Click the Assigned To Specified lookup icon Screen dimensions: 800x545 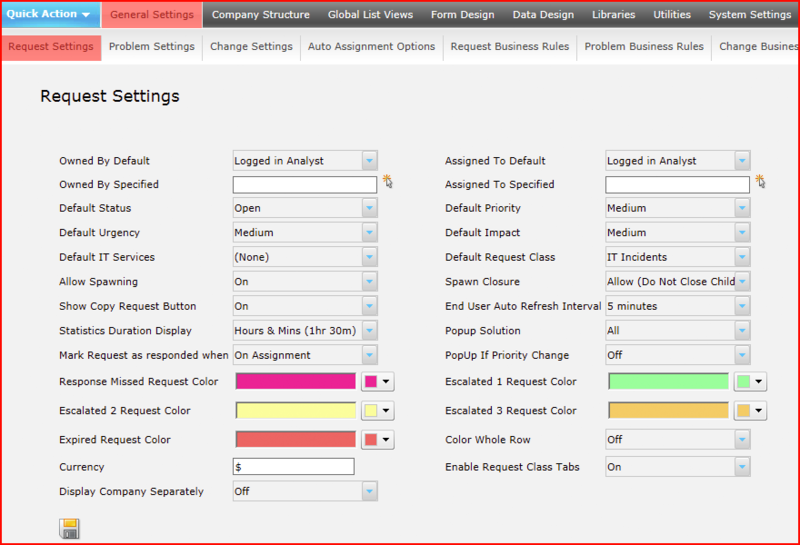point(760,181)
